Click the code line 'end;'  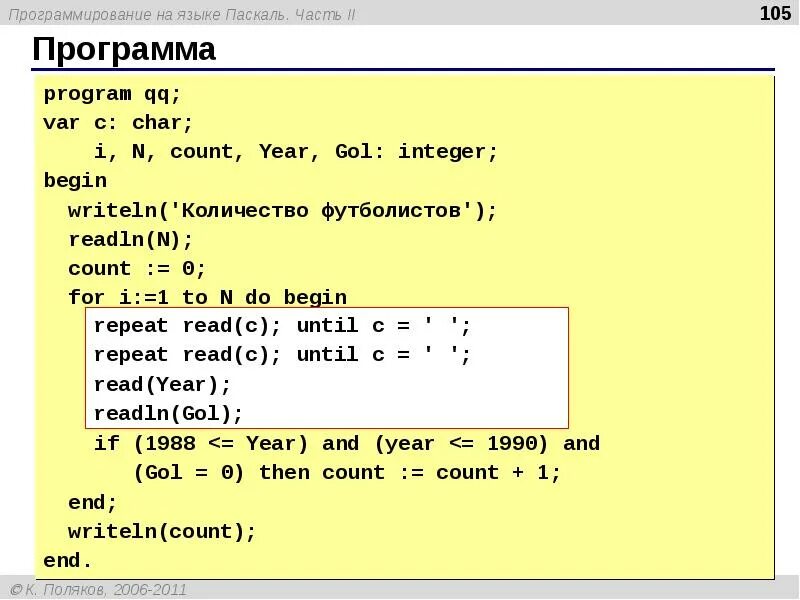coord(92,503)
